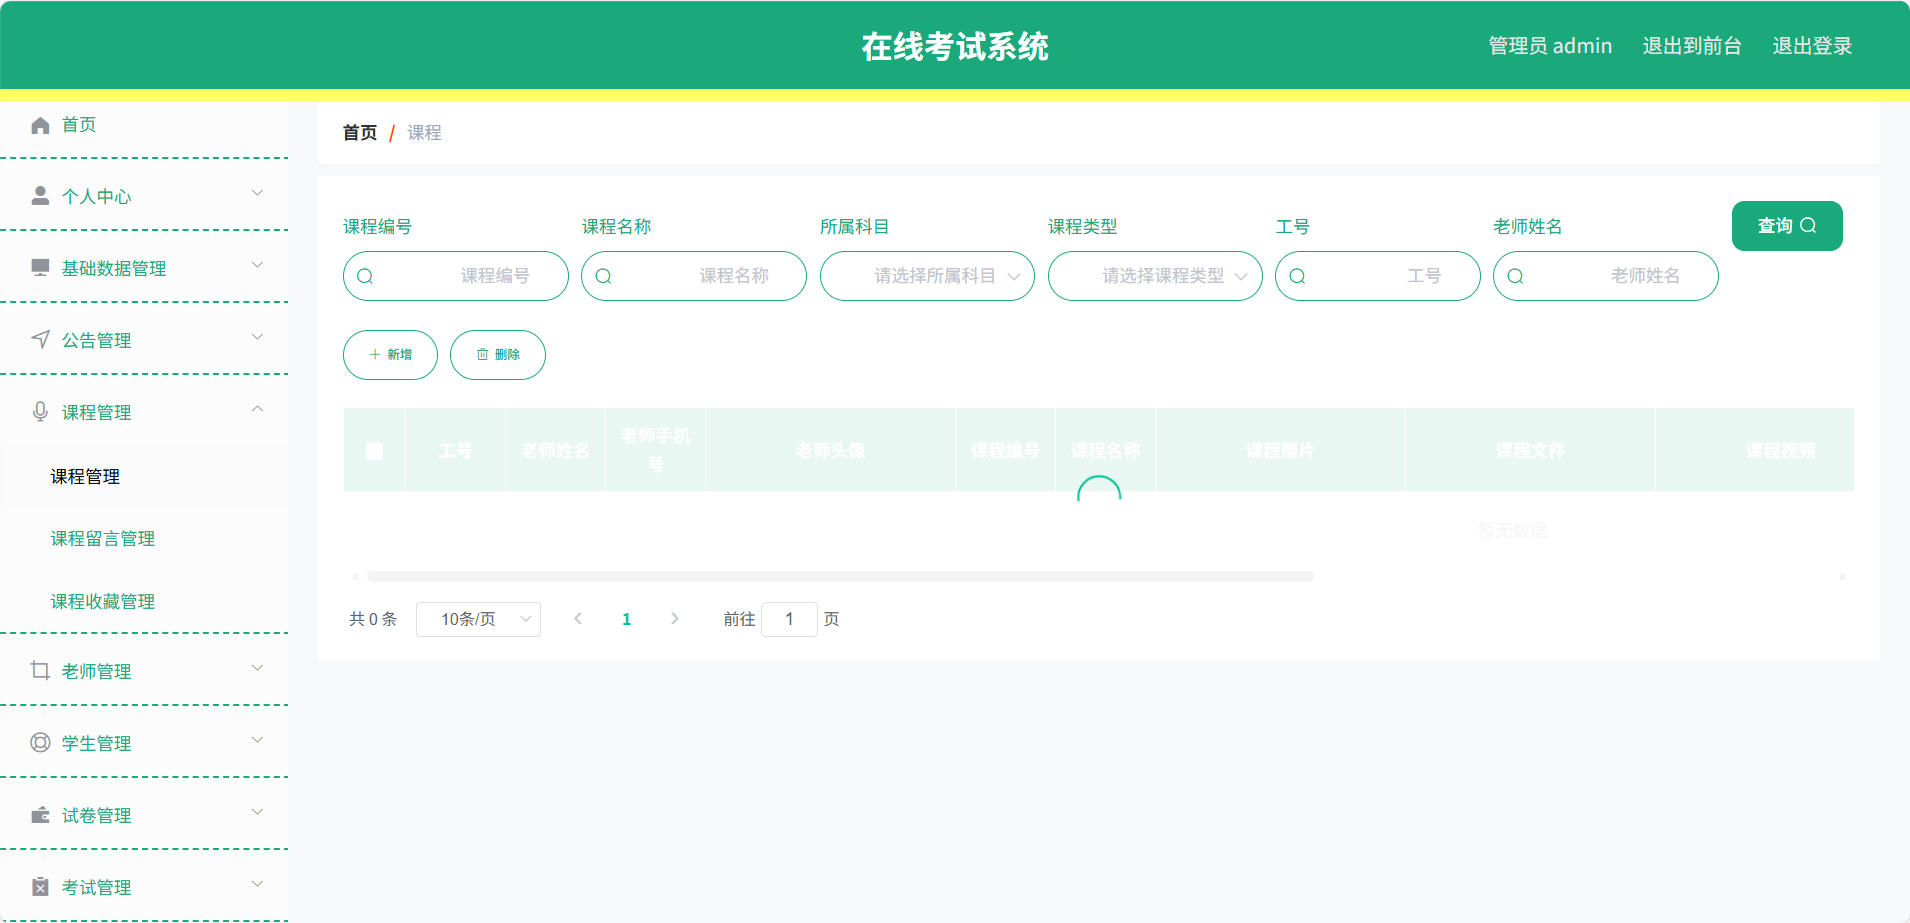
Task: Open the 10条/页 page size dropdown
Action: click(x=478, y=619)
